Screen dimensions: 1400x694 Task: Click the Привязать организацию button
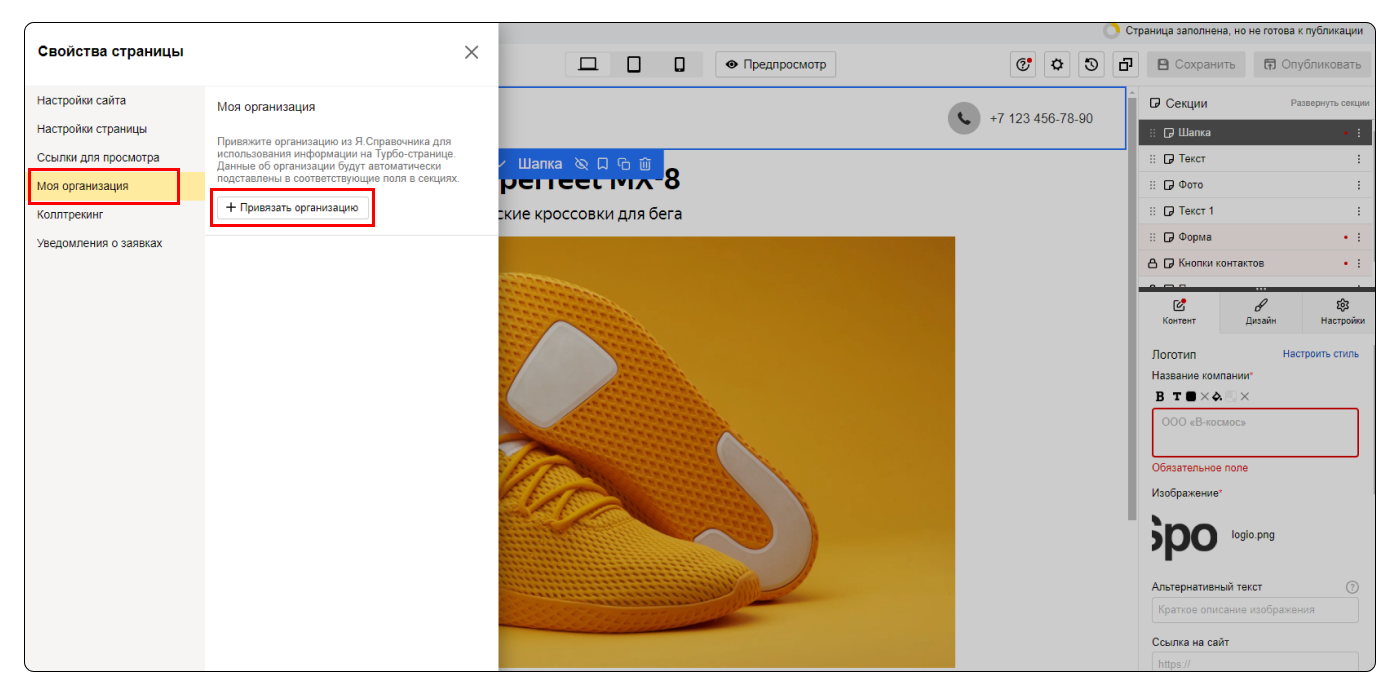[293, 207]
